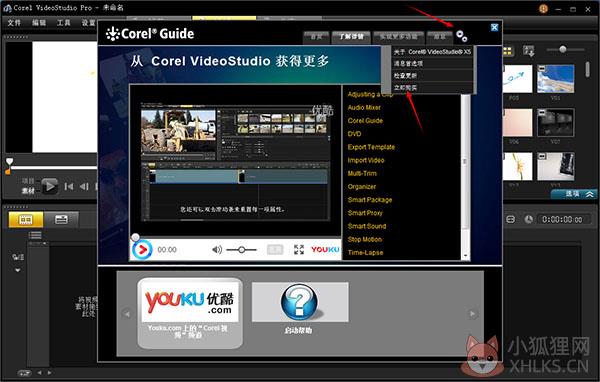This screenshot has height=382, width=600.
Task: Open the youku.com Corel video channel card
Action: (190, 313)
